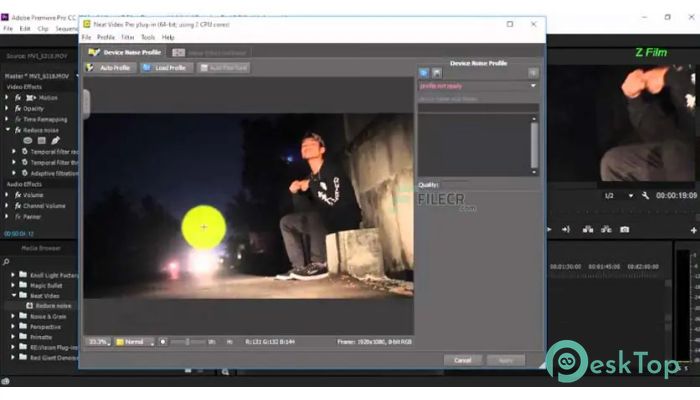
Task: Click the profile description input field
Action: (x=478, y=108)
